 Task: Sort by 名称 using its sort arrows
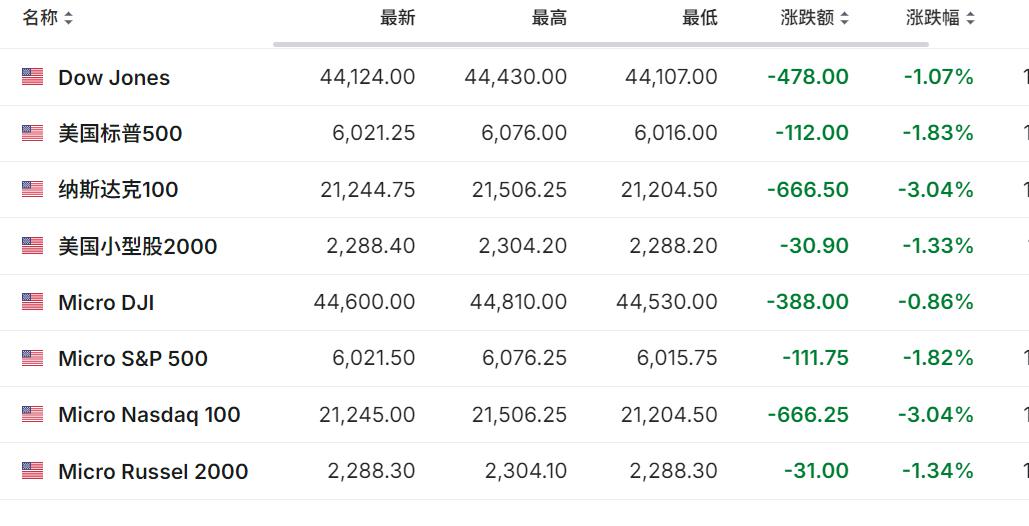pyautogui.click(x=68, y=18)
